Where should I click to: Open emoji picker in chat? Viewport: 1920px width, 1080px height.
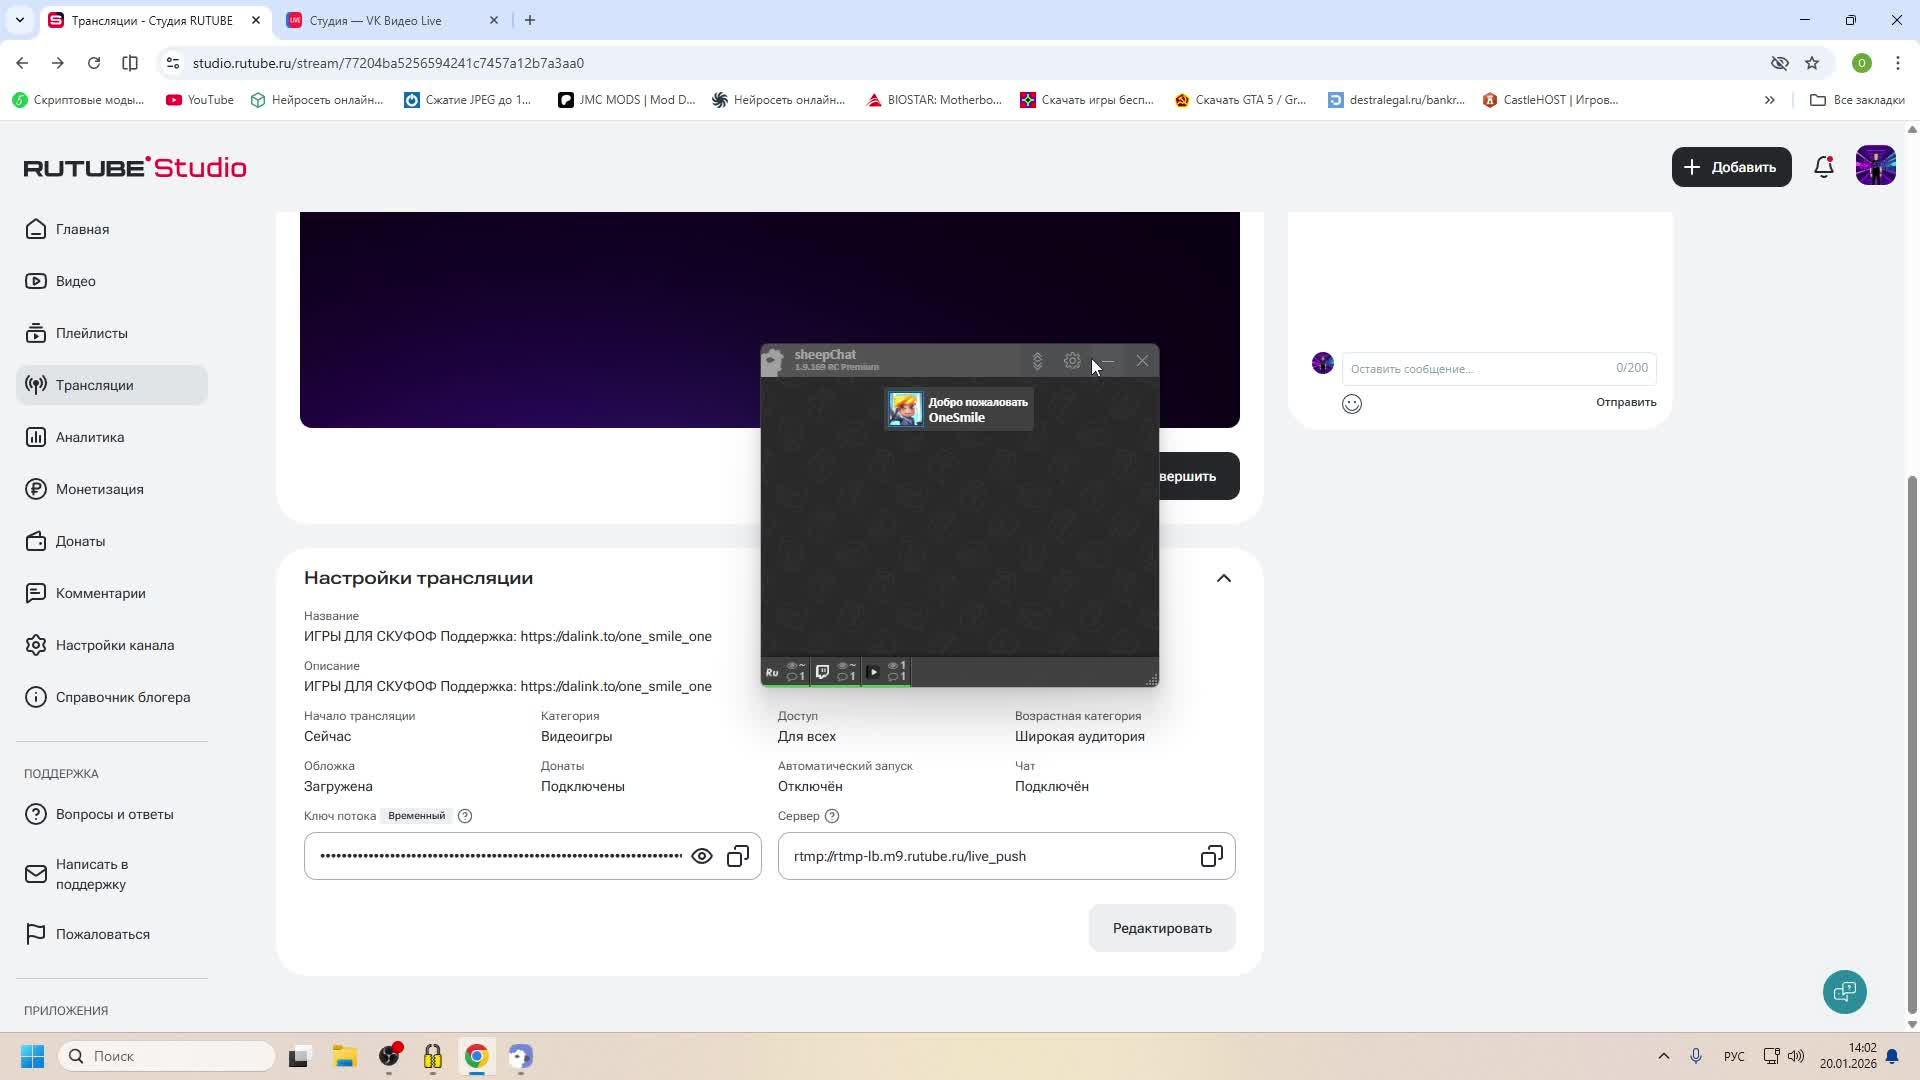[x=1352, y=404]
